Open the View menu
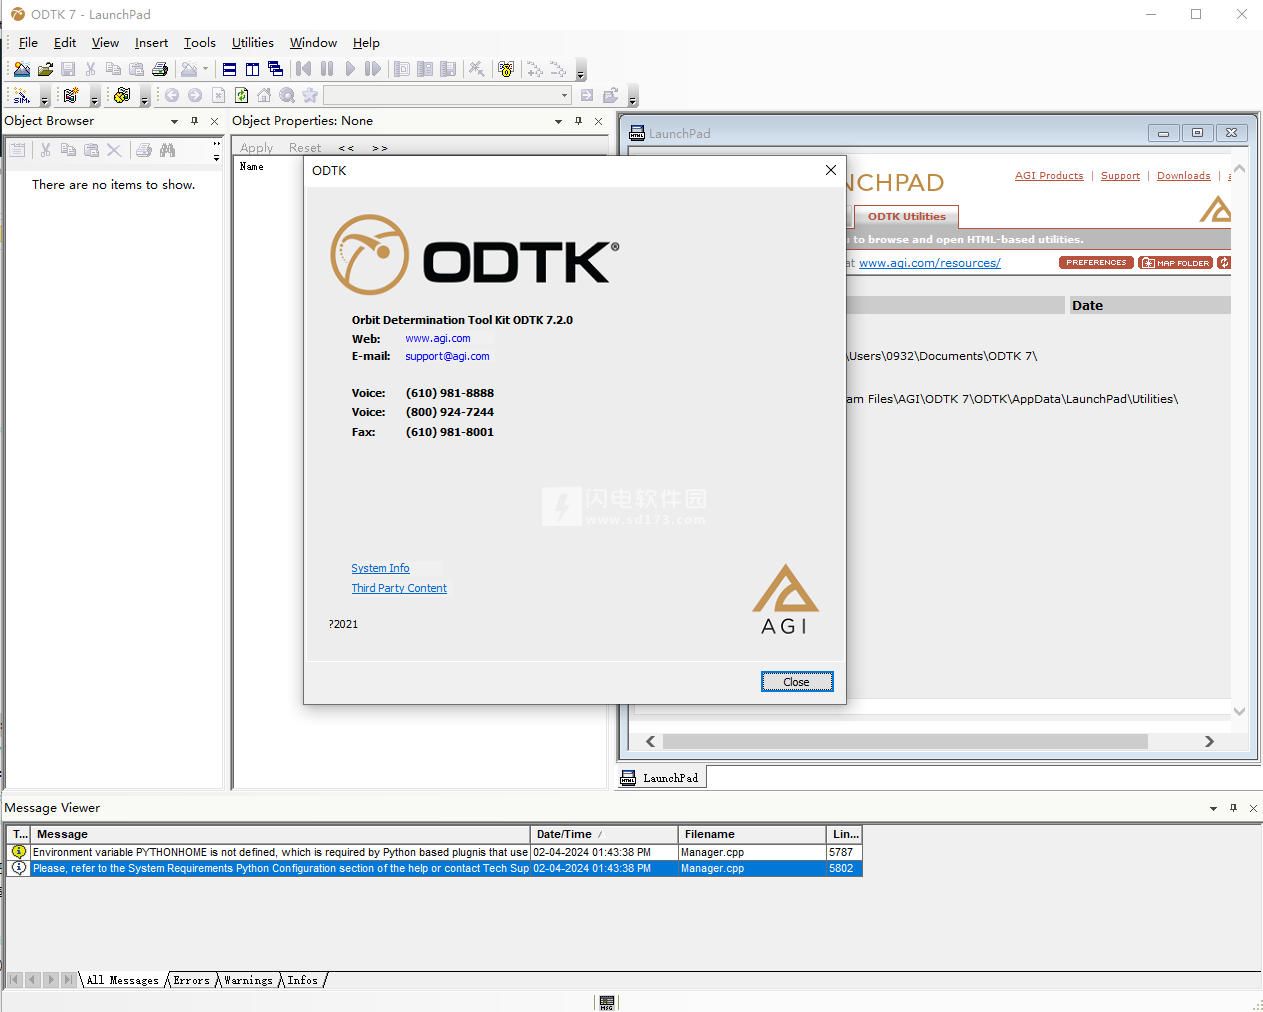This screenshot has height=1012, width=1263. point(105,43)
